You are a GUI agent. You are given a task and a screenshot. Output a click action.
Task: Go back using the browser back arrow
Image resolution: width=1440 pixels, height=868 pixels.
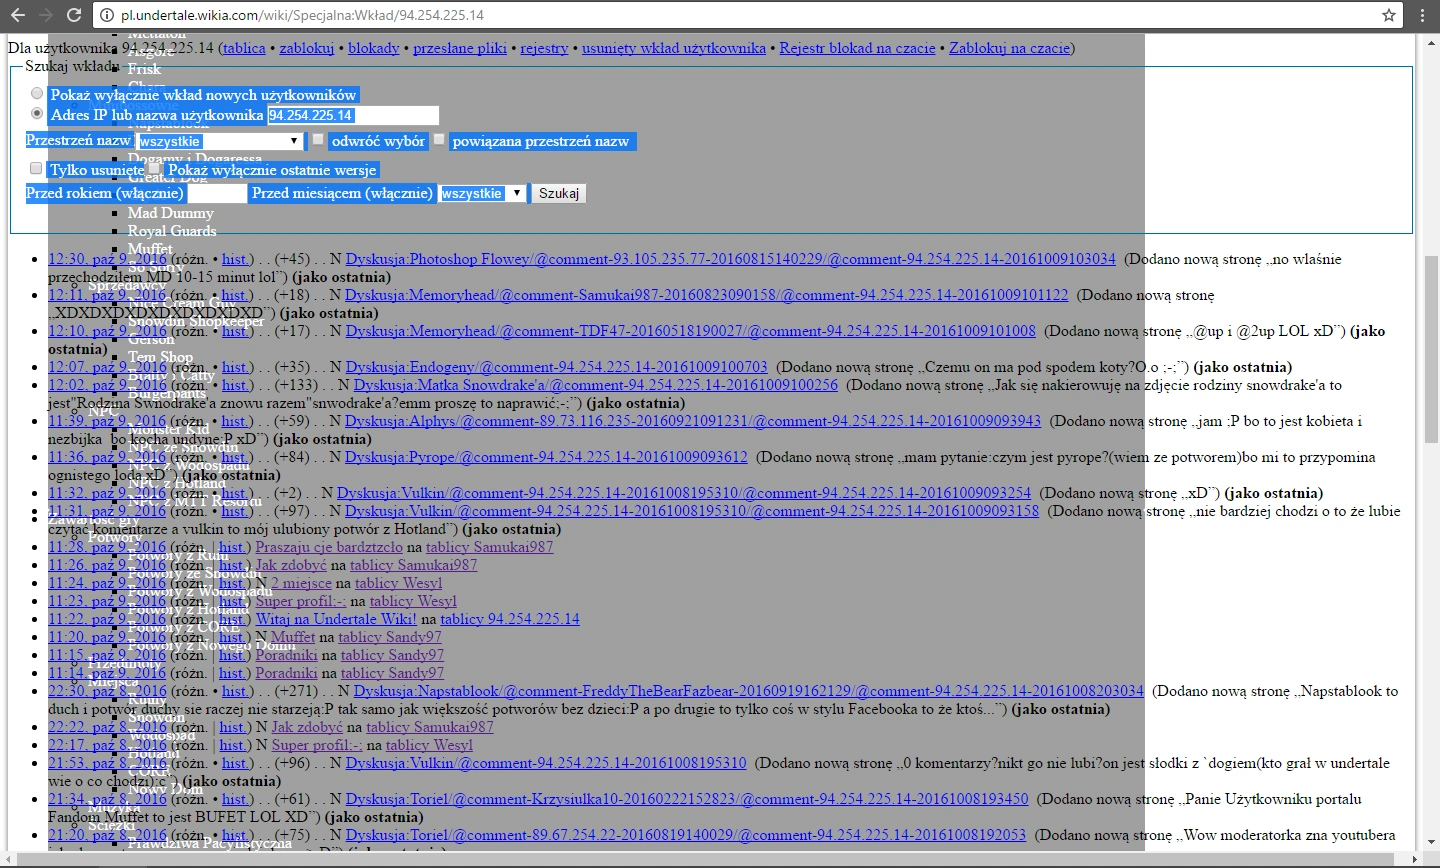point(17,15)
